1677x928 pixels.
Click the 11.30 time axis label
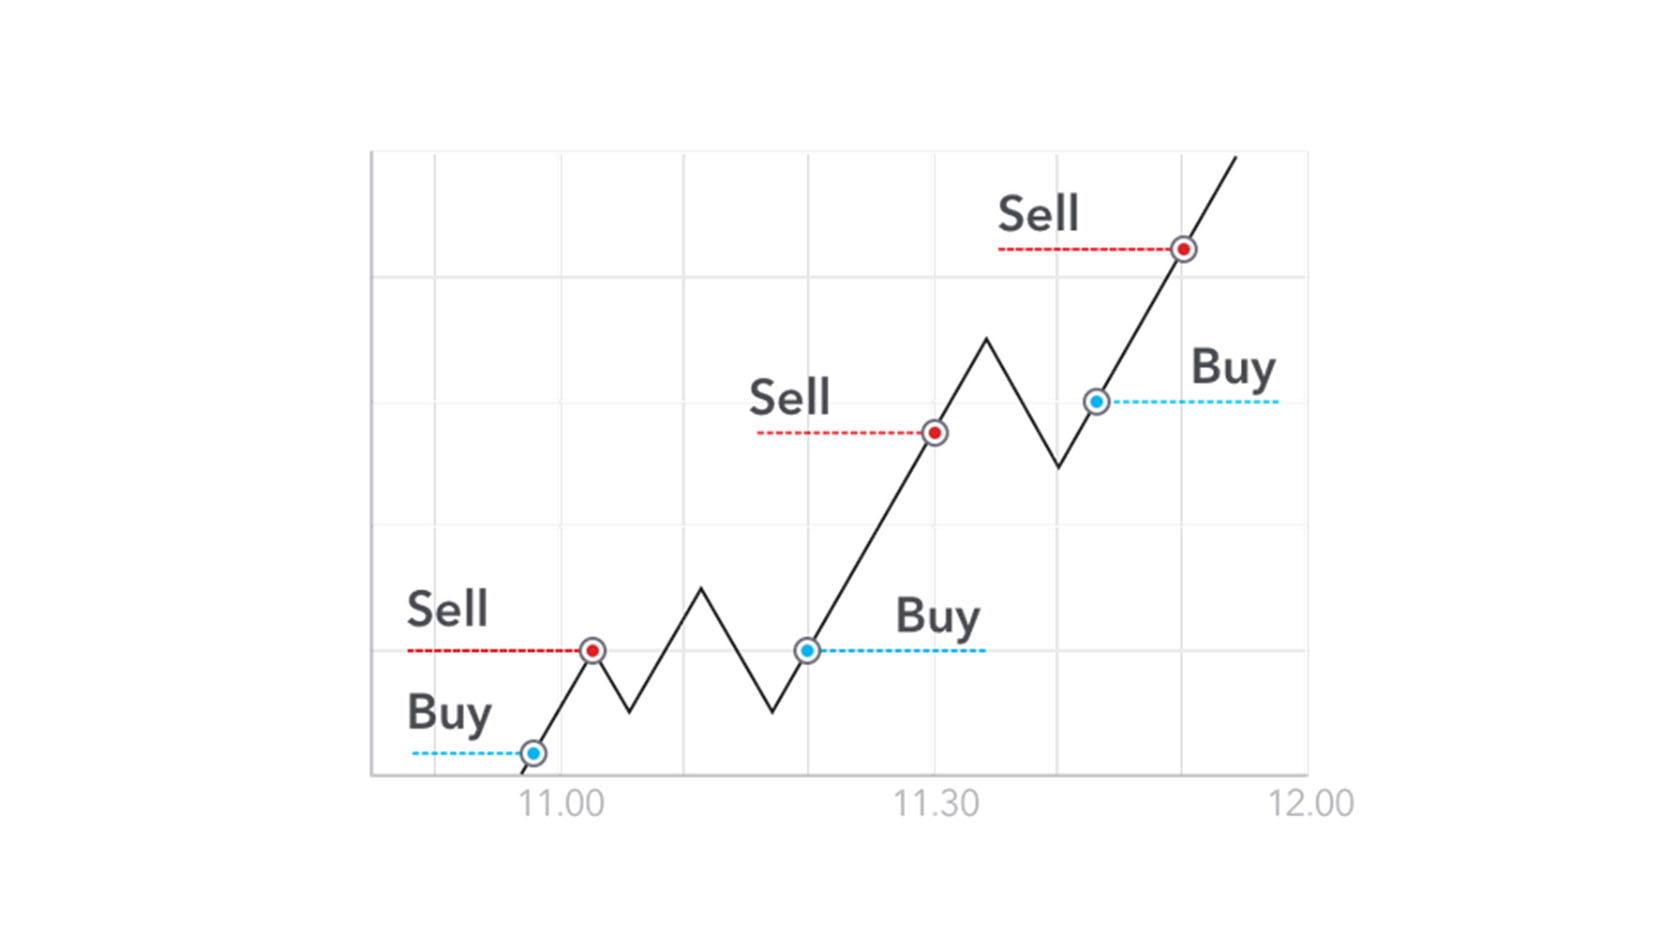936,803
